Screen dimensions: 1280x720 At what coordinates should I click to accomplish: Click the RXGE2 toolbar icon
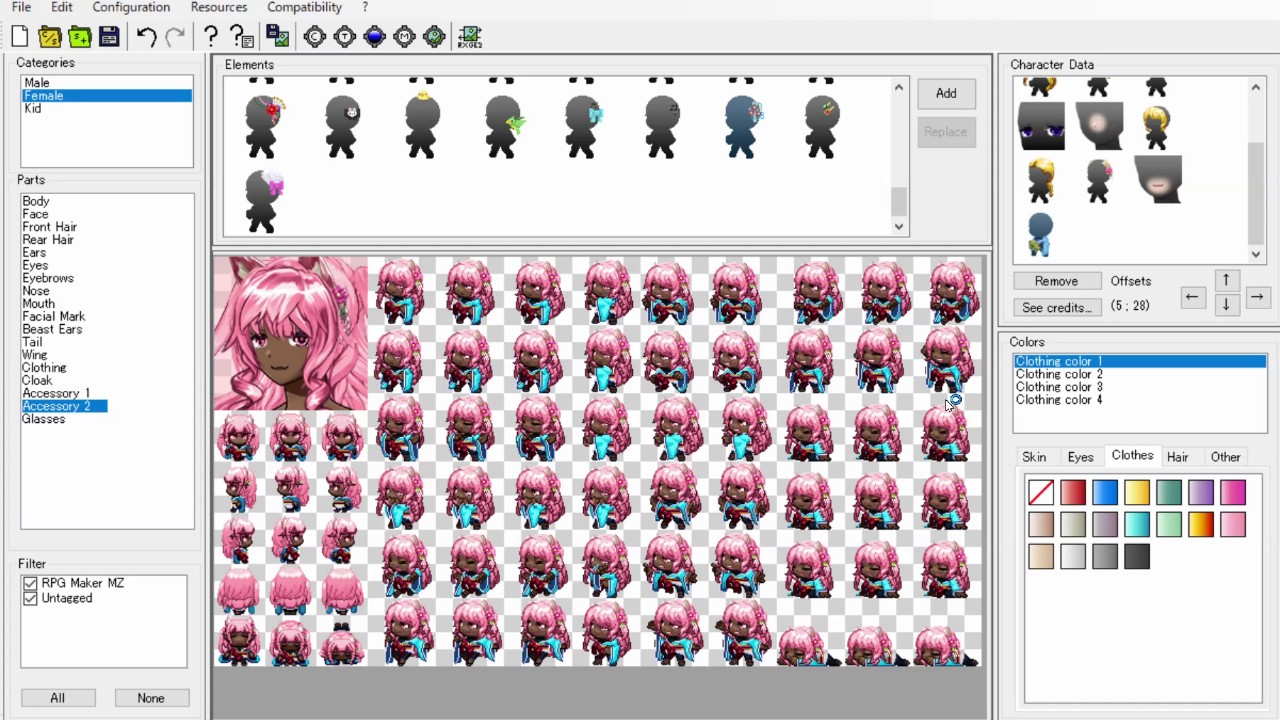468,37
